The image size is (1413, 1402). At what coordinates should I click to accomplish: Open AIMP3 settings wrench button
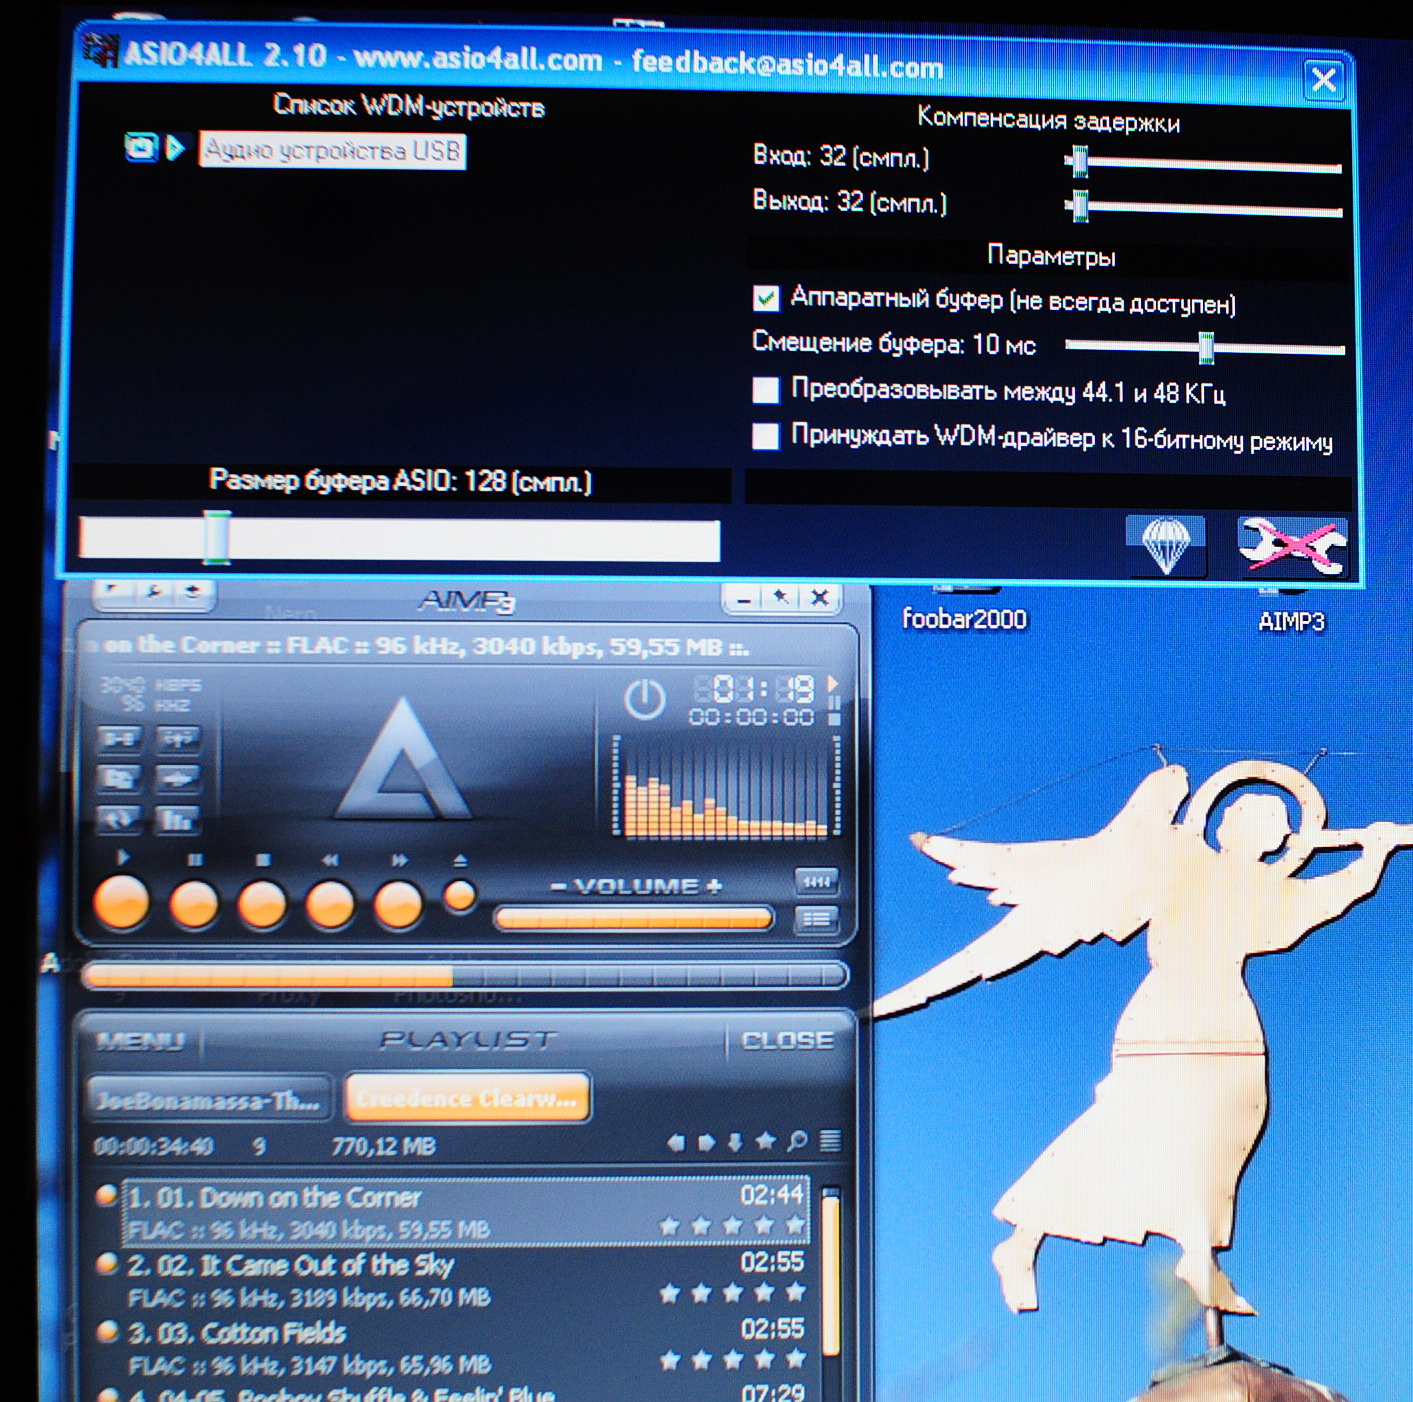pos(153,592)
